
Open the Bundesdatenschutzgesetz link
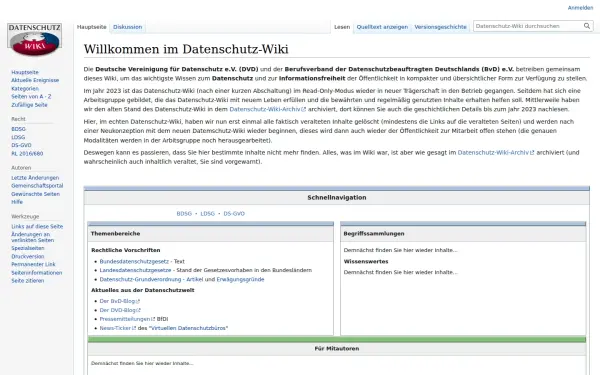click(134, 261)
